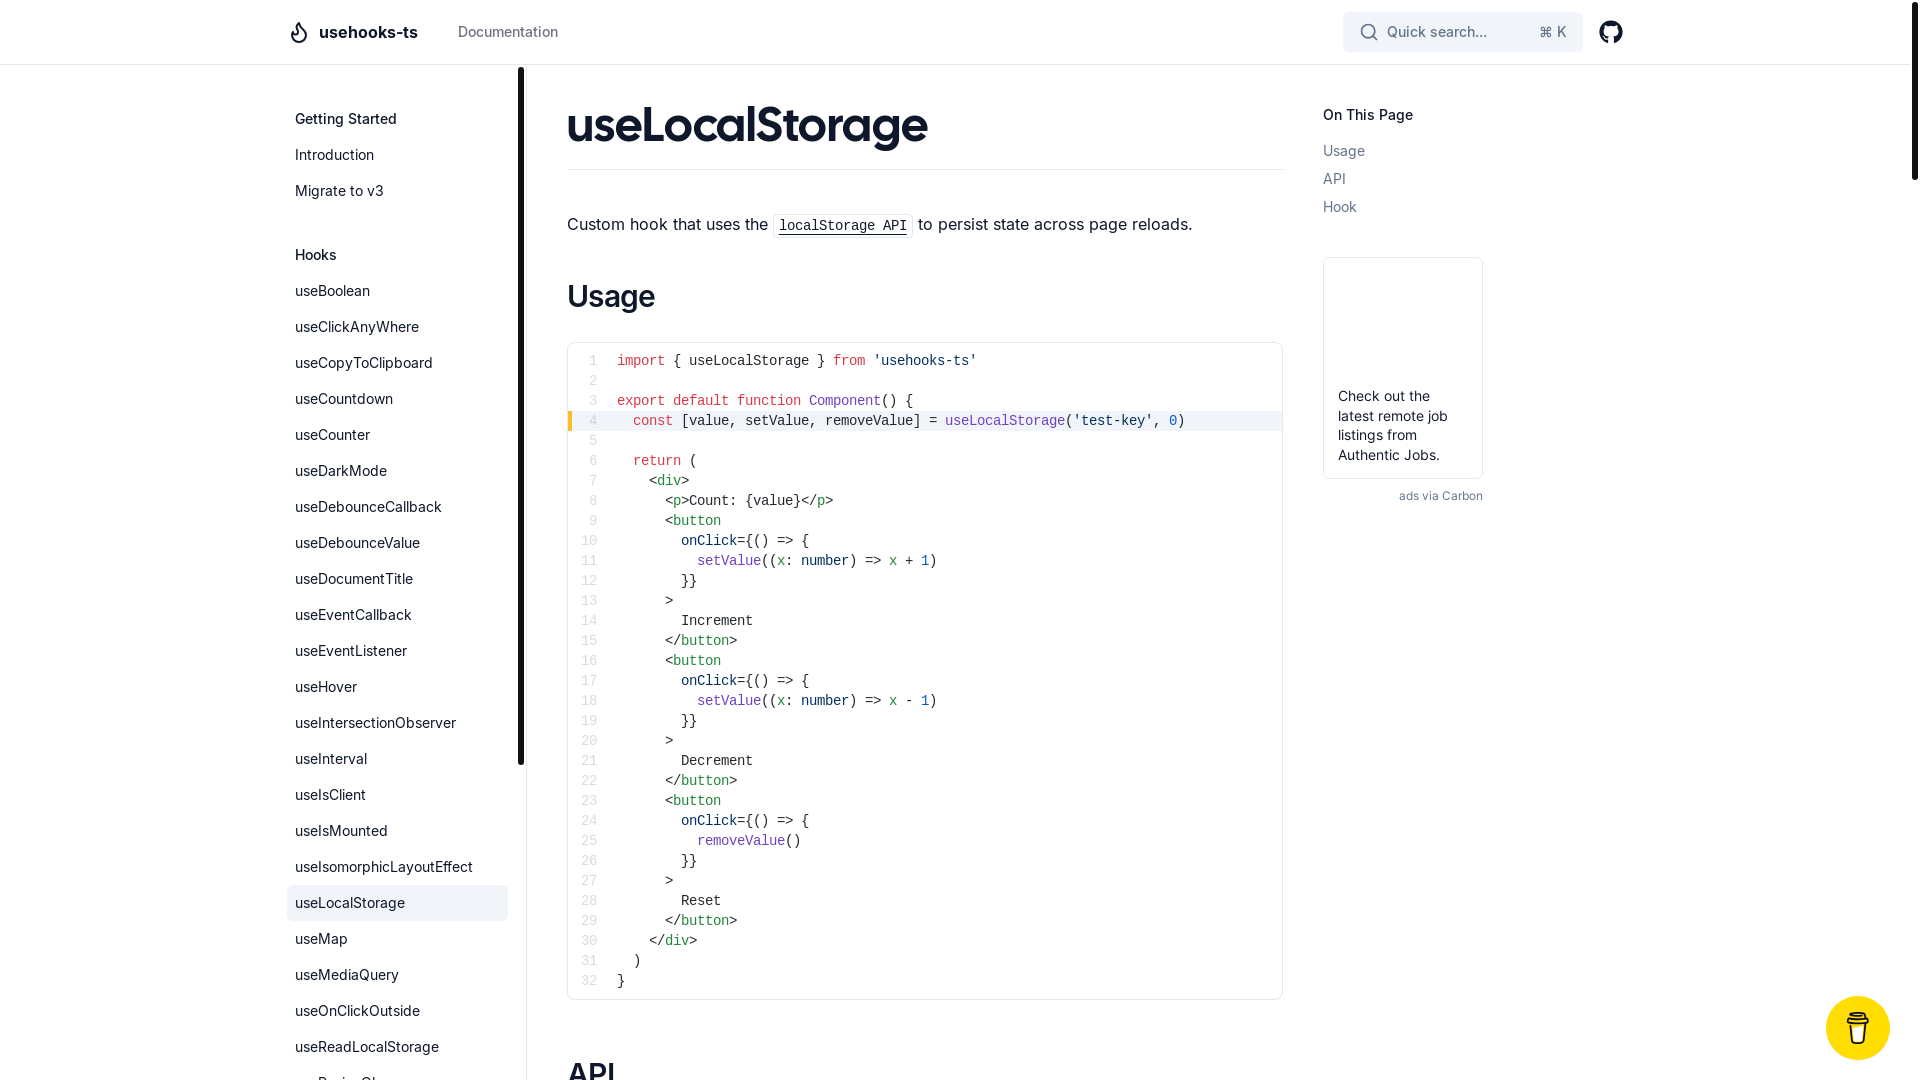Open useIsomorphicLayoutEffect hook page

point(397,867)
